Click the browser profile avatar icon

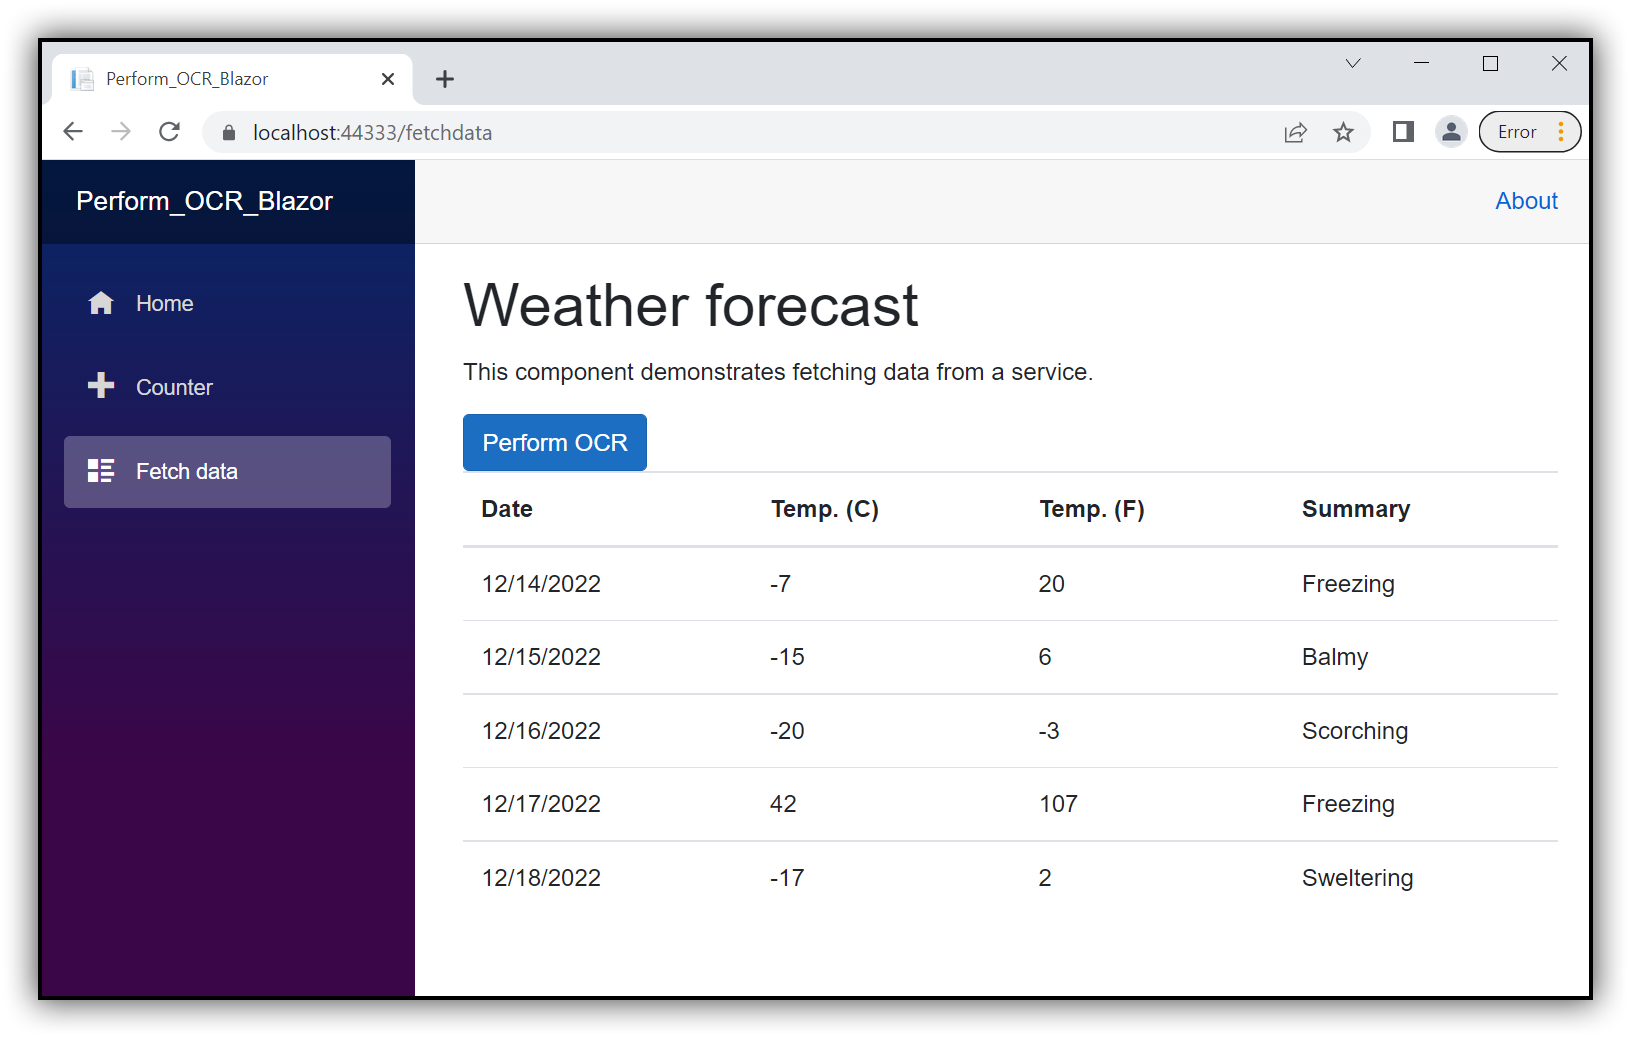pyautogui.click(x=1451, y=131)
